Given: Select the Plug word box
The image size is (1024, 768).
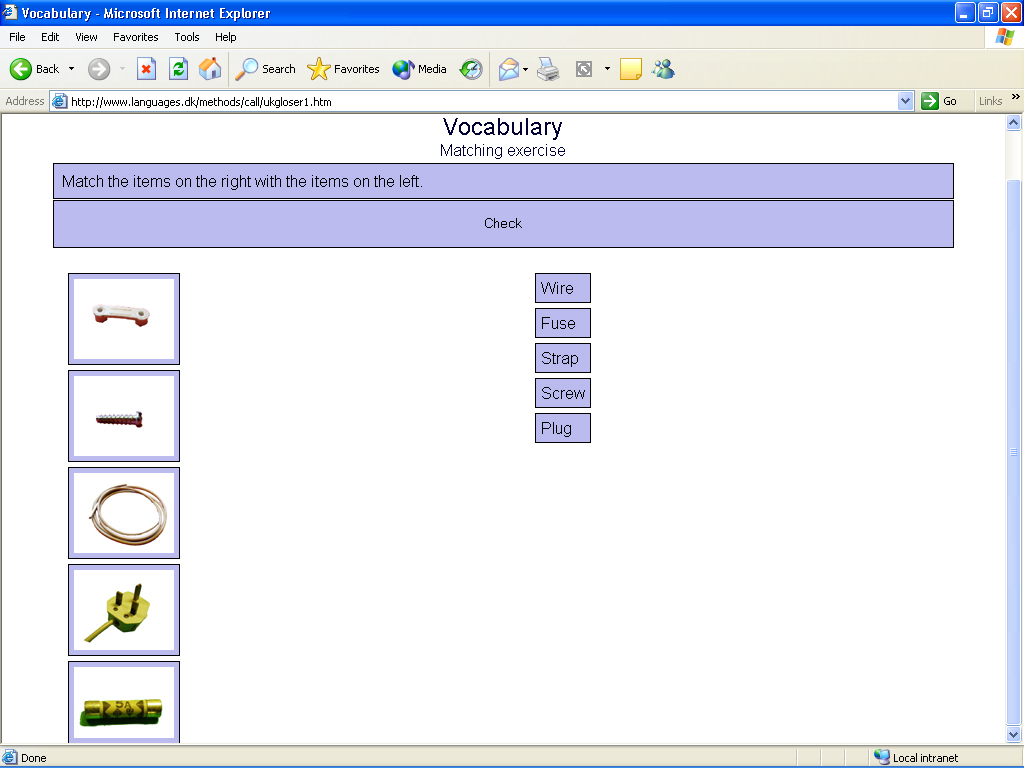Looking at the screenshot, I should (563, 428).
